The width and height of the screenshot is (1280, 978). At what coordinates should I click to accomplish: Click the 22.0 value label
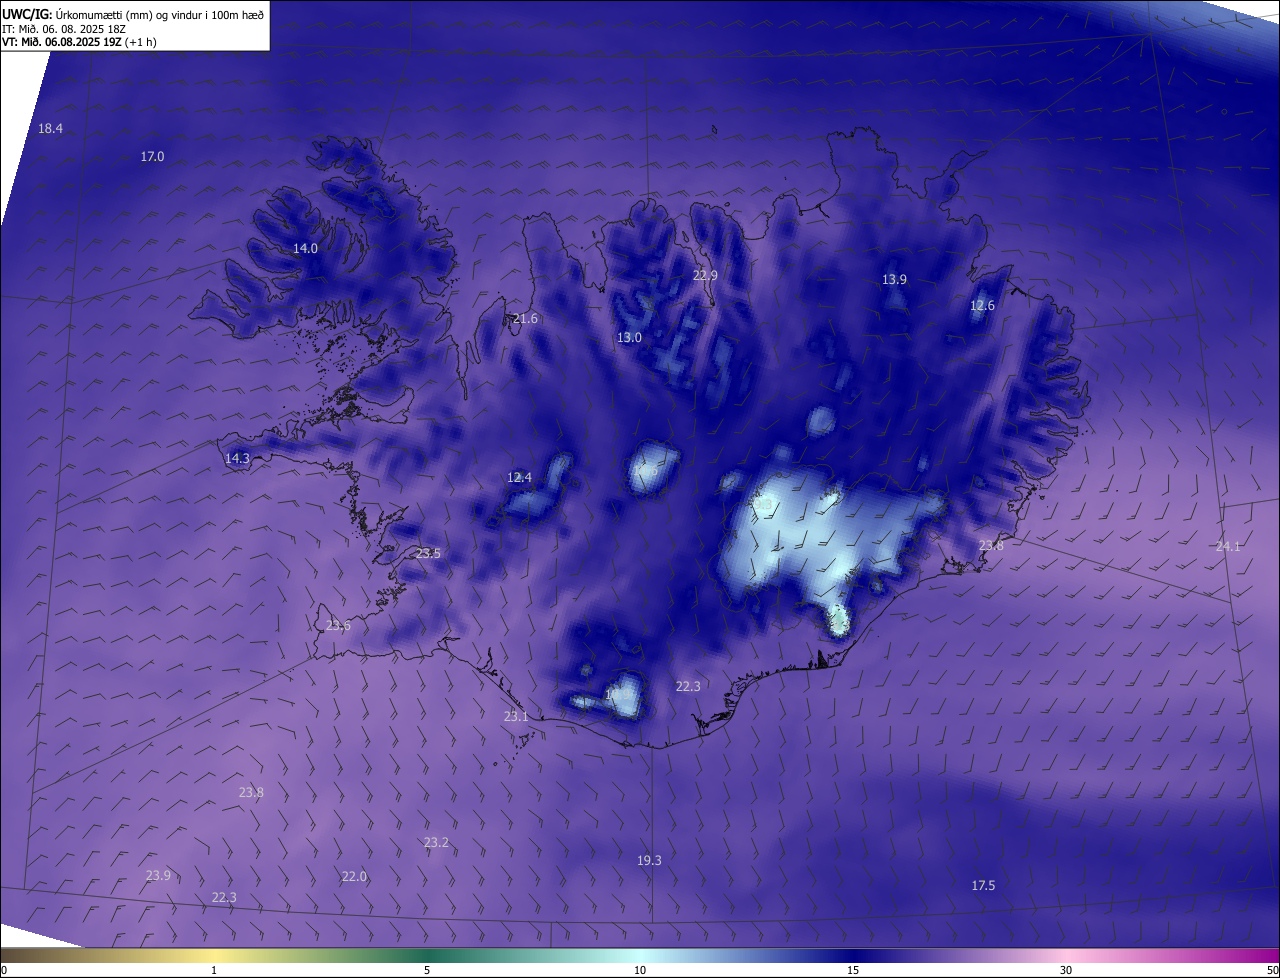point(354,877)
